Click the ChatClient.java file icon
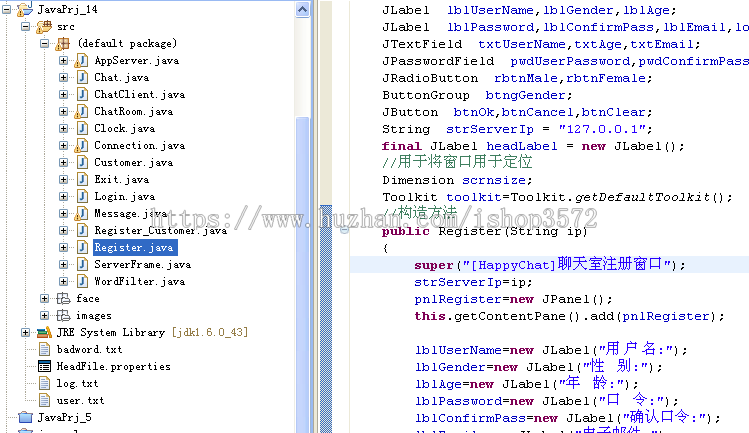Image resolution: width=749 pixels, height=433 pixels. click(x=82, y=94)
